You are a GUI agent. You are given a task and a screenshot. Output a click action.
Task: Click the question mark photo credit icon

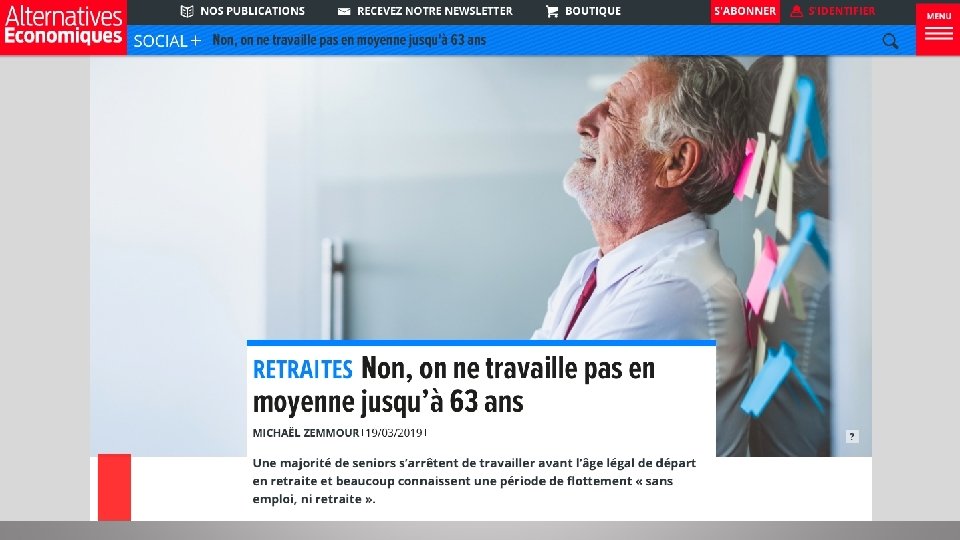852,436
